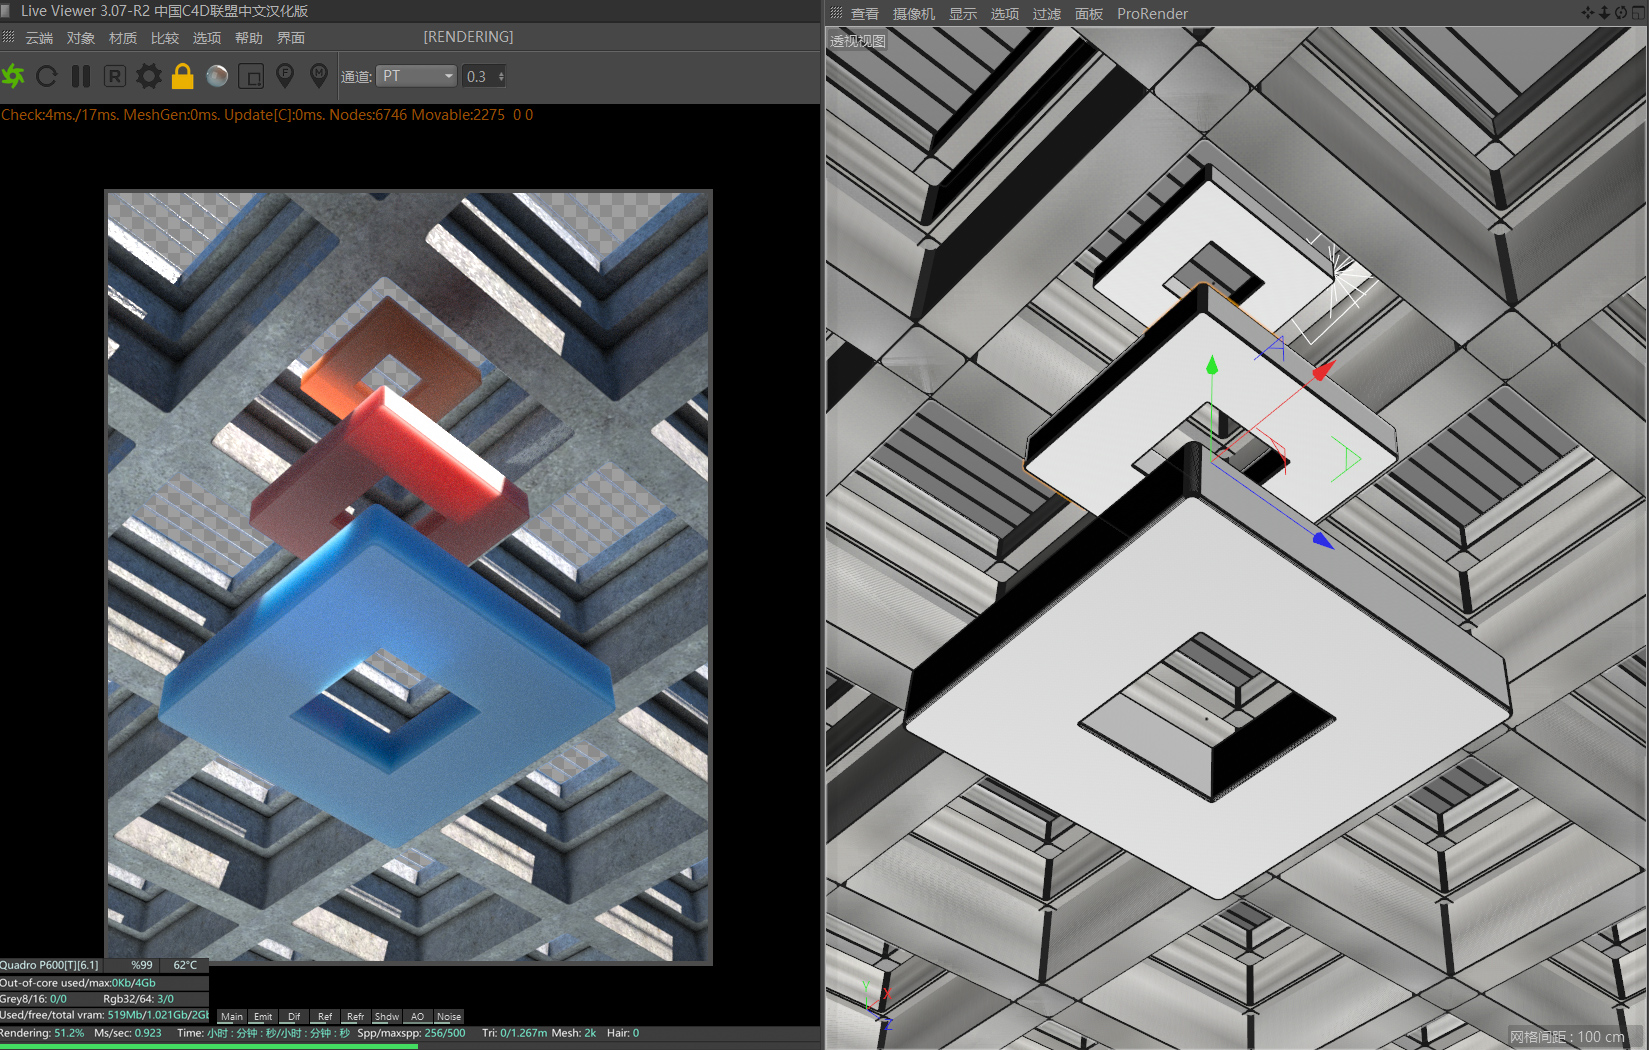Switch to the AO render pass tab
This screenshot has height=1050, width=1649.
(418, 1016)
